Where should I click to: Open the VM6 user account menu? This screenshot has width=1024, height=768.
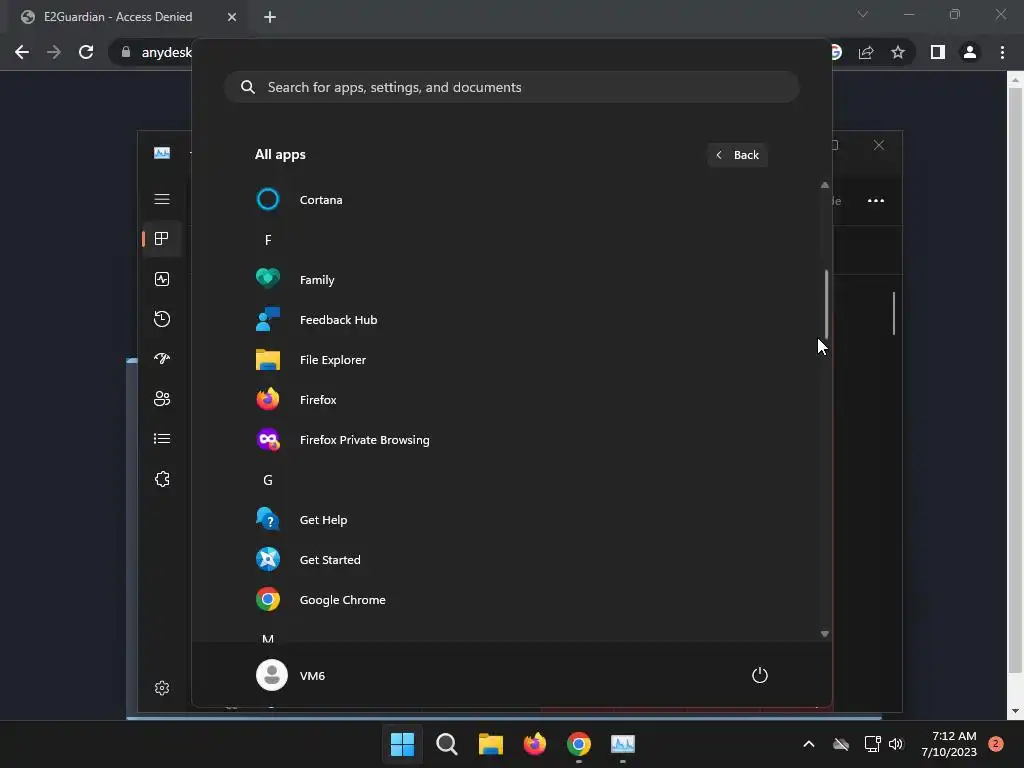pos(291,675)
